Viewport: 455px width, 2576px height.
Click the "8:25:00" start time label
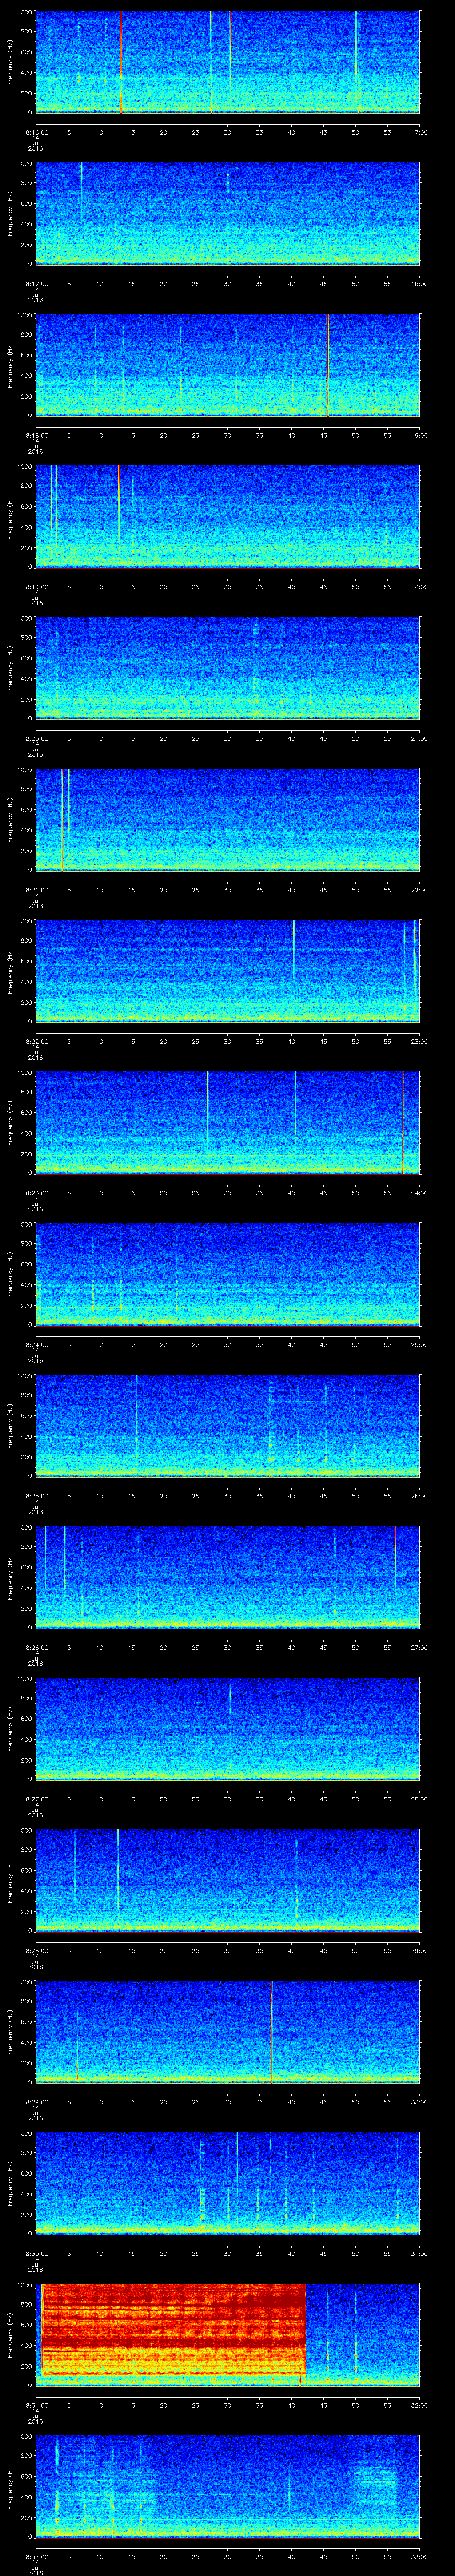[x=37, y=1496]
